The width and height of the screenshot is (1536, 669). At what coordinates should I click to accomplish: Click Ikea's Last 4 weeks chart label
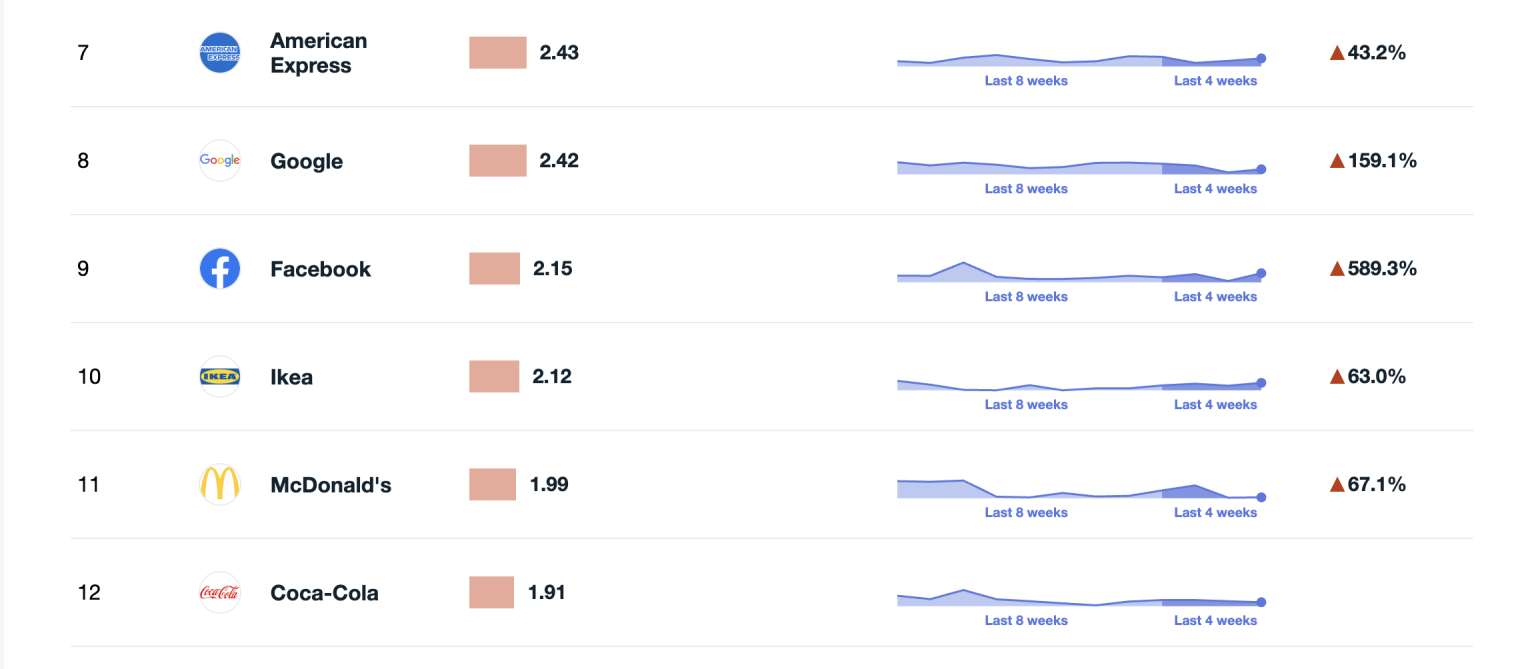1215,405
